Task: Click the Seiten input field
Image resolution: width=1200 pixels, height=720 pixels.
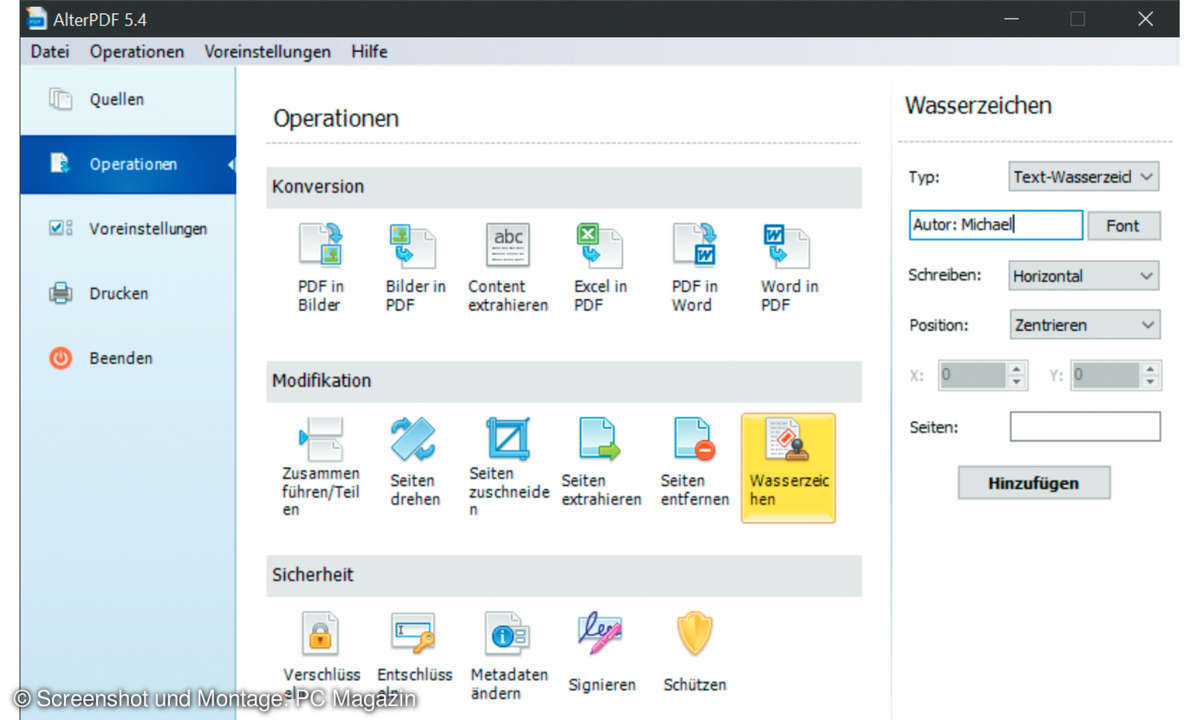Action: click(1085, 427)
